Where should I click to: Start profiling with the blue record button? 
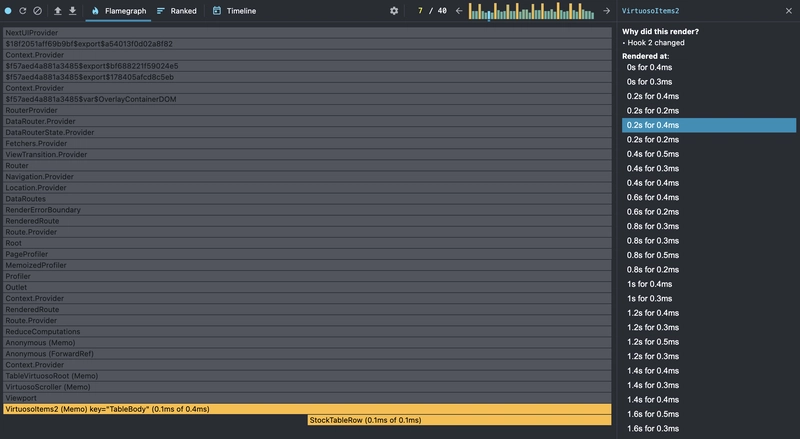click(8, 11)
